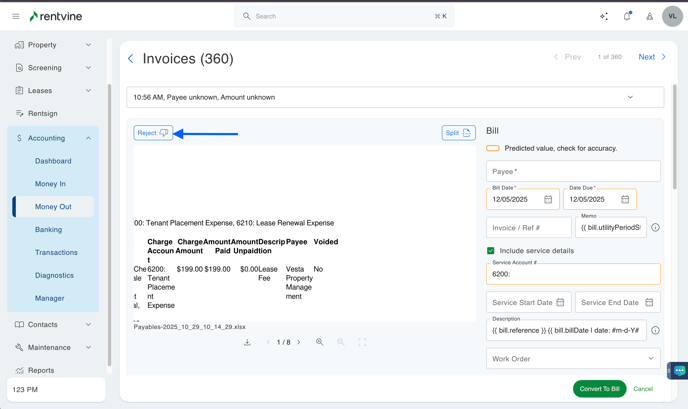
Task: Zoom in on the document preview
Action: pyautogui.click(x=320, y=342)
